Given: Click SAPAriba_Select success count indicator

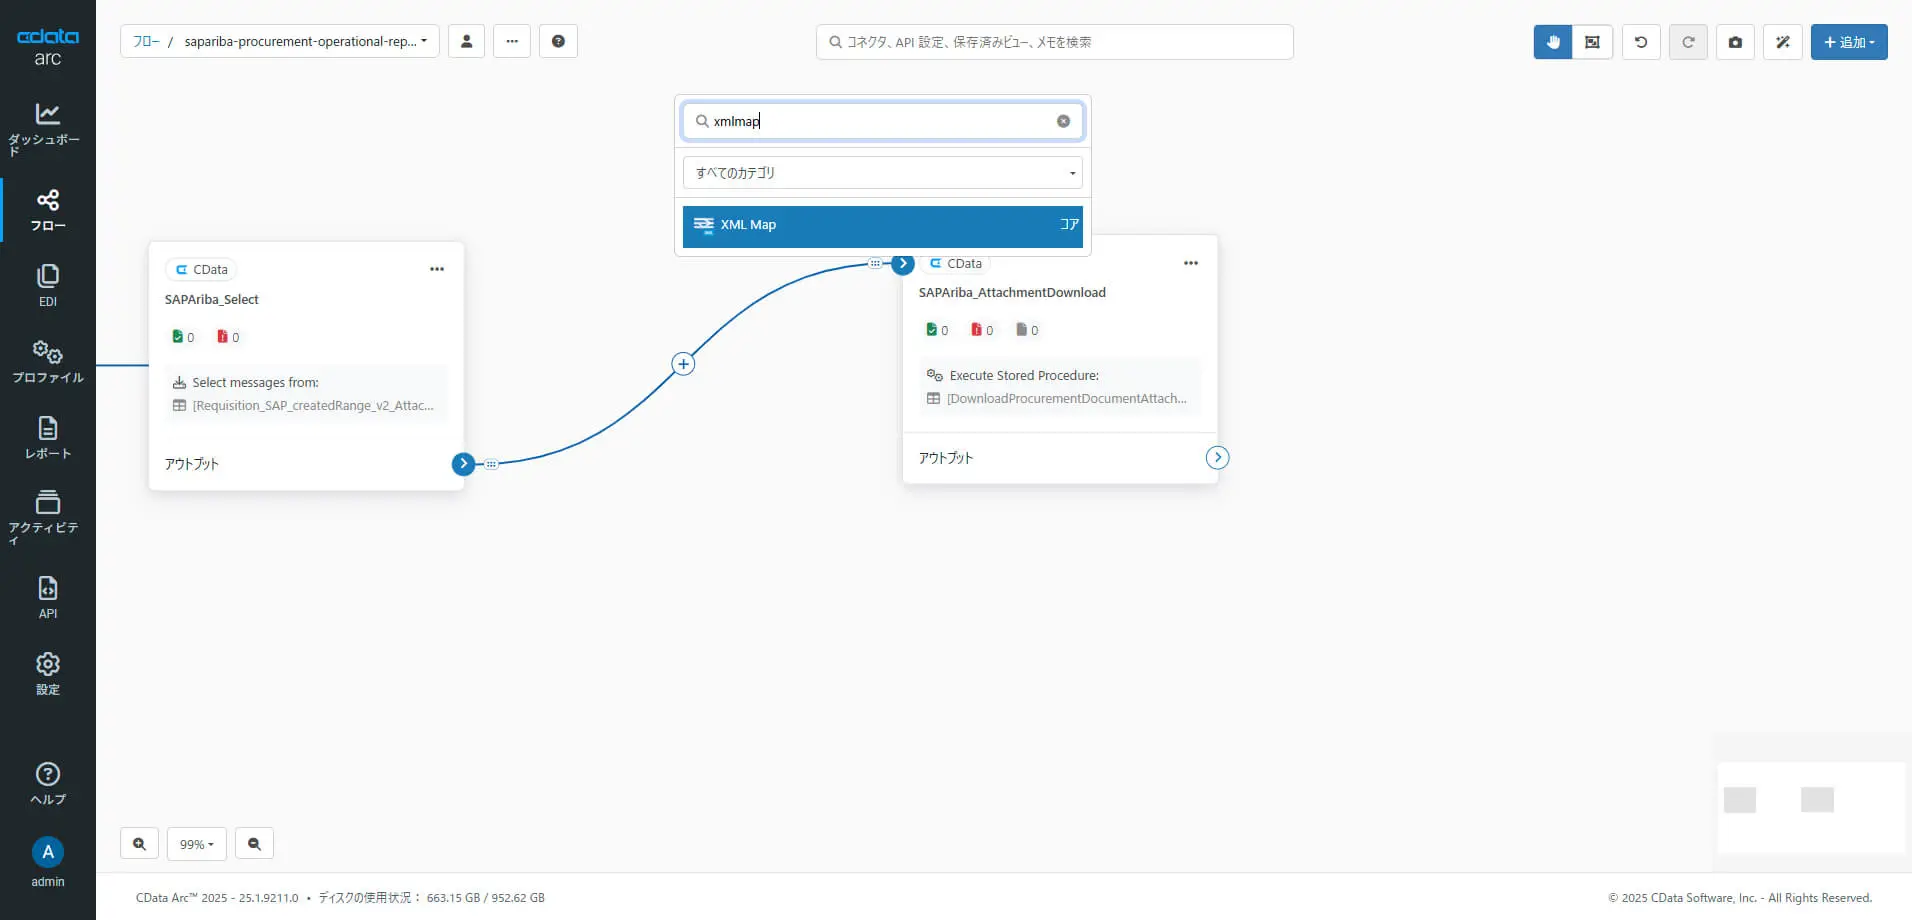Looking at the screenshot, I should 183,337.
